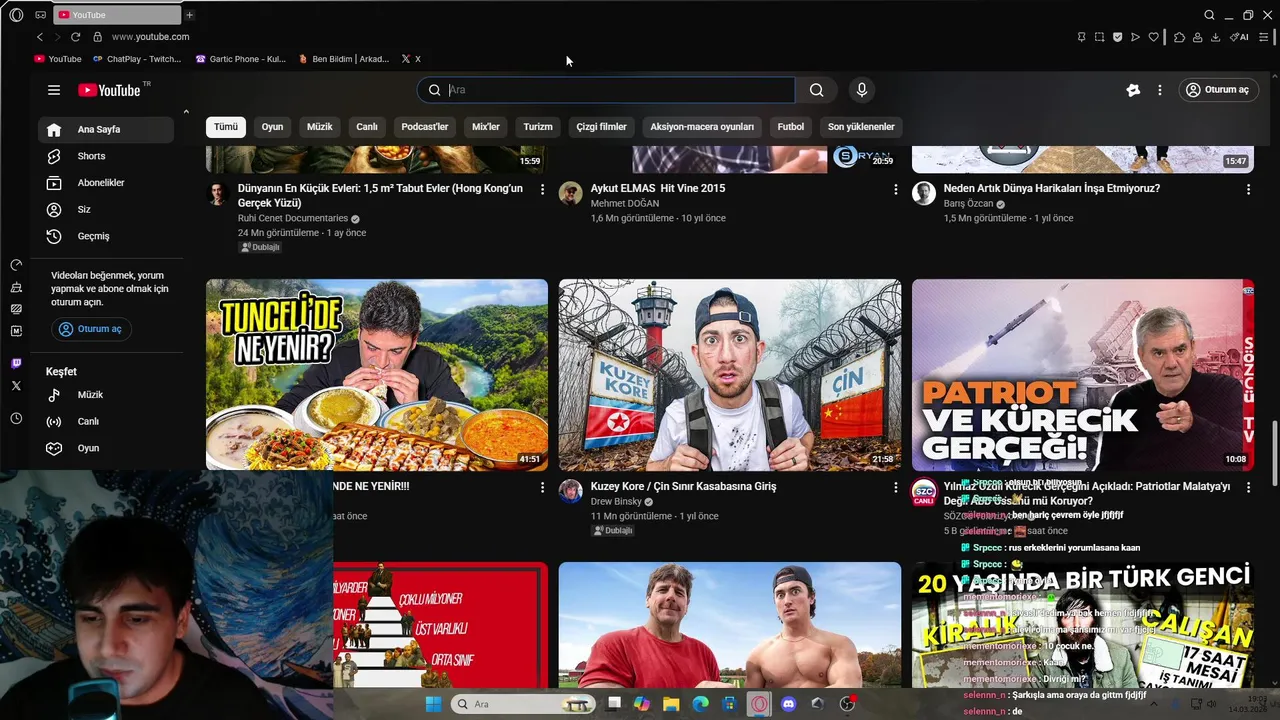
Task: Open Shorts in the sidebar
Action: point(106,156)
